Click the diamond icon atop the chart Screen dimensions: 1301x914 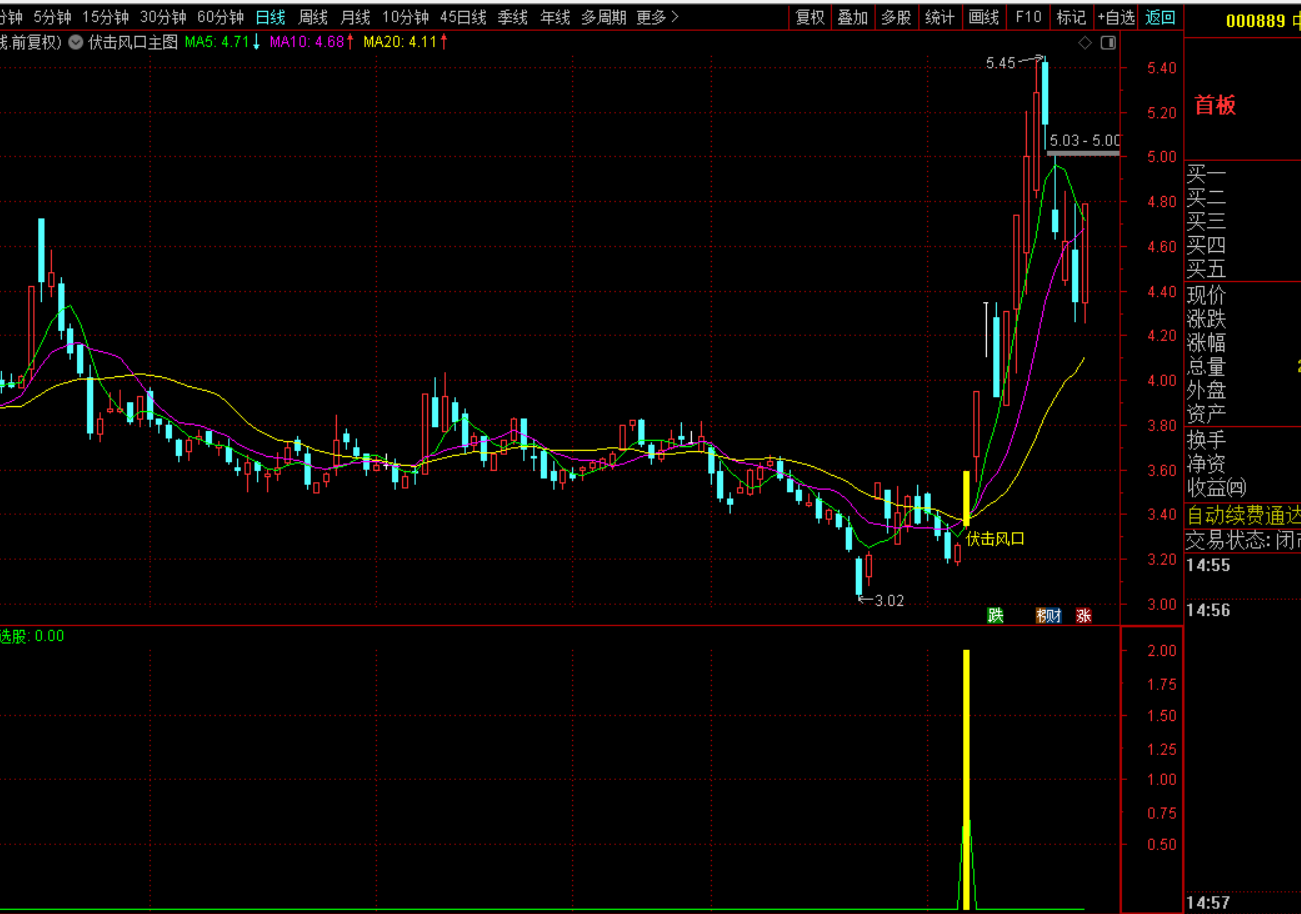tap(1085, 43)
